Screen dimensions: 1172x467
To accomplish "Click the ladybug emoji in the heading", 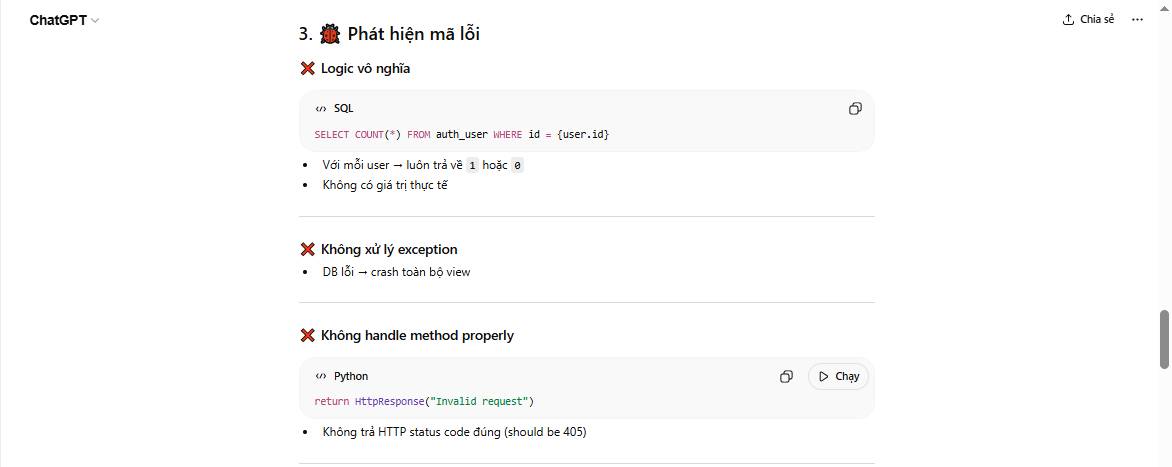I will [x=330, y=34].
